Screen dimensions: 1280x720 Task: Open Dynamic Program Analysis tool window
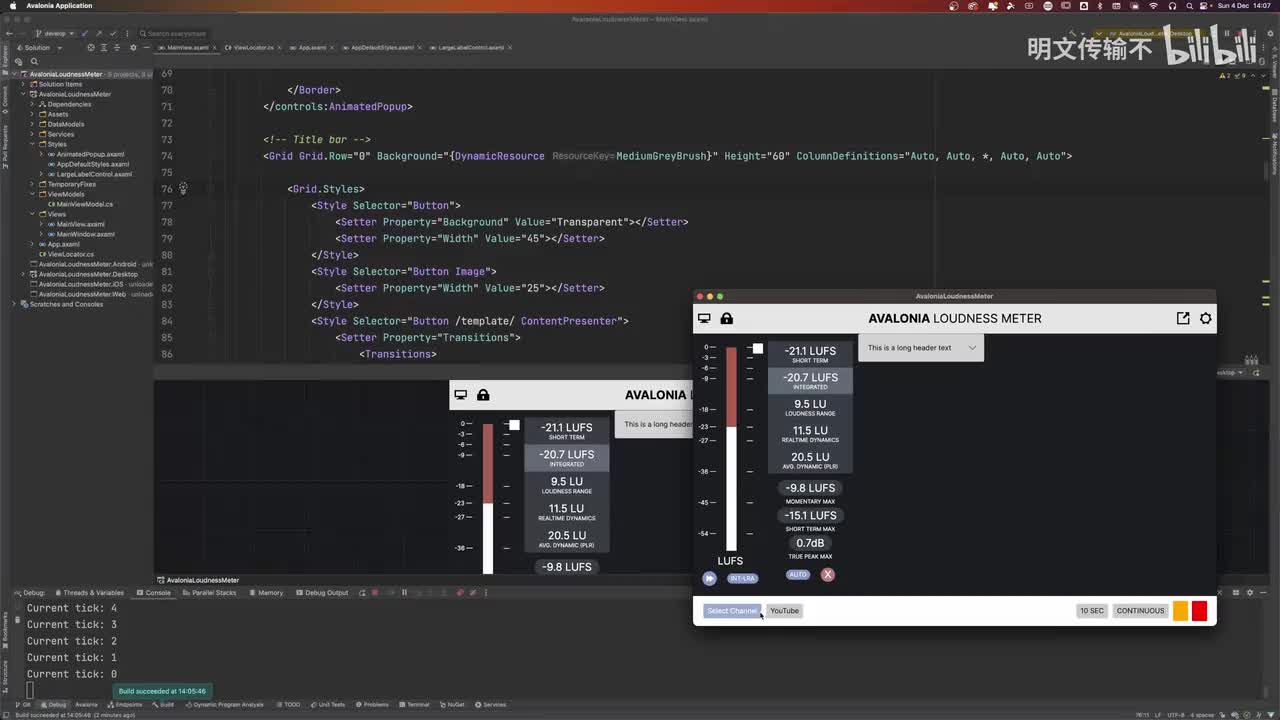[x=224, y=705]
